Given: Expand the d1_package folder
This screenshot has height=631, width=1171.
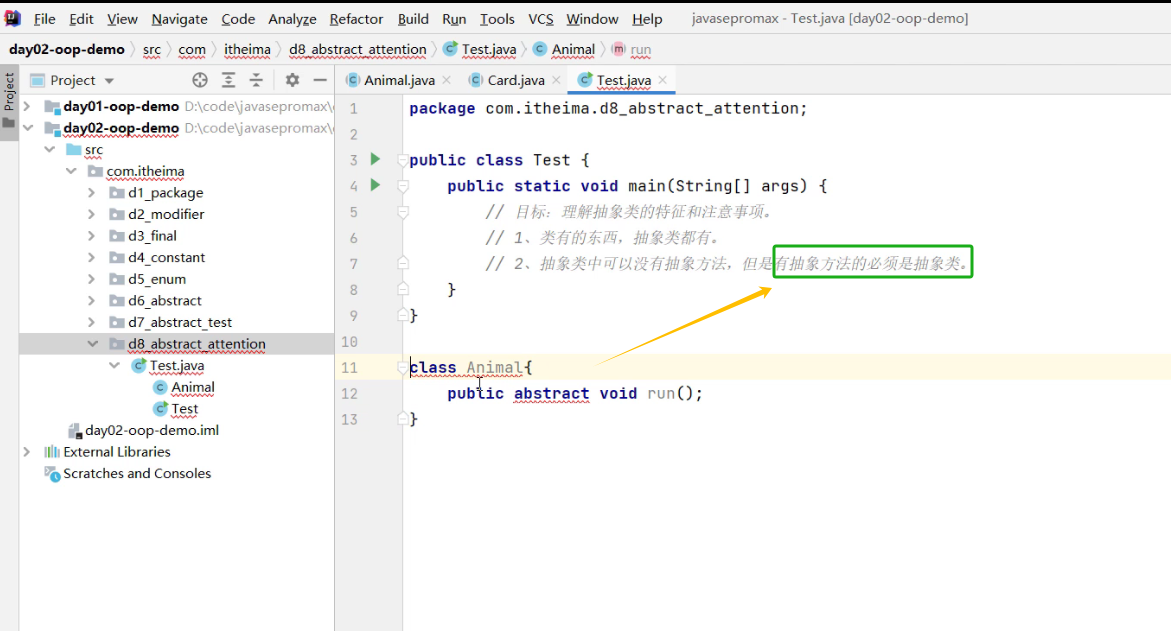Looking at the screenshot, I should (x=92, y=193).
